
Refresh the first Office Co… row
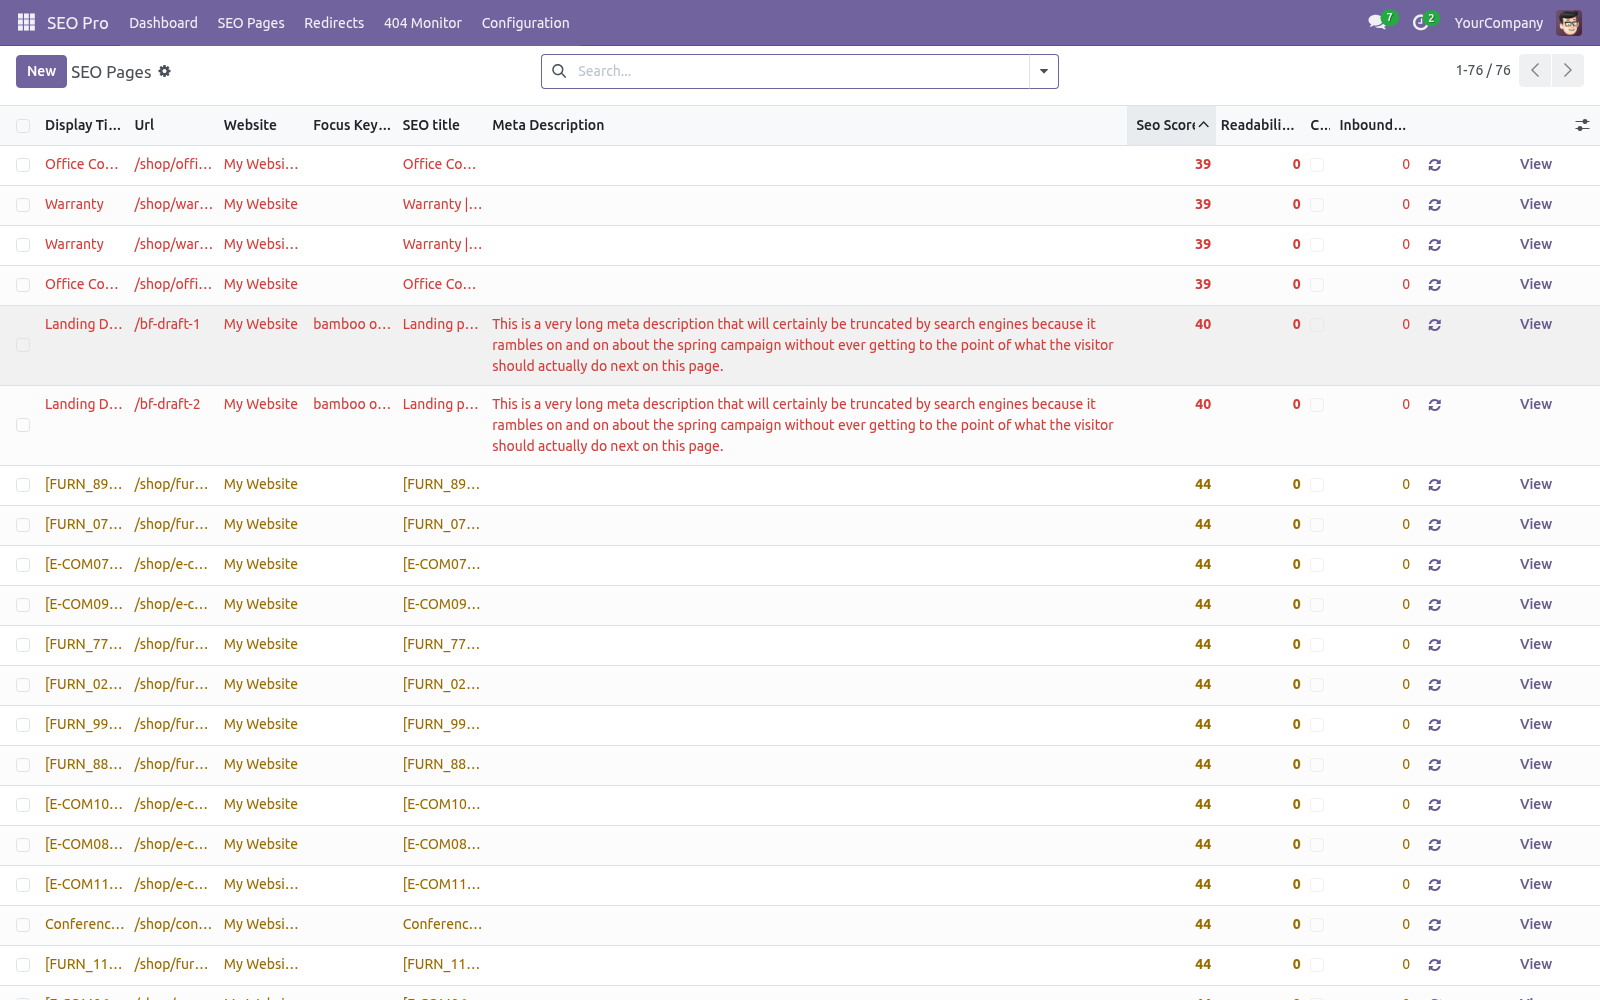tap(1434, 165)
